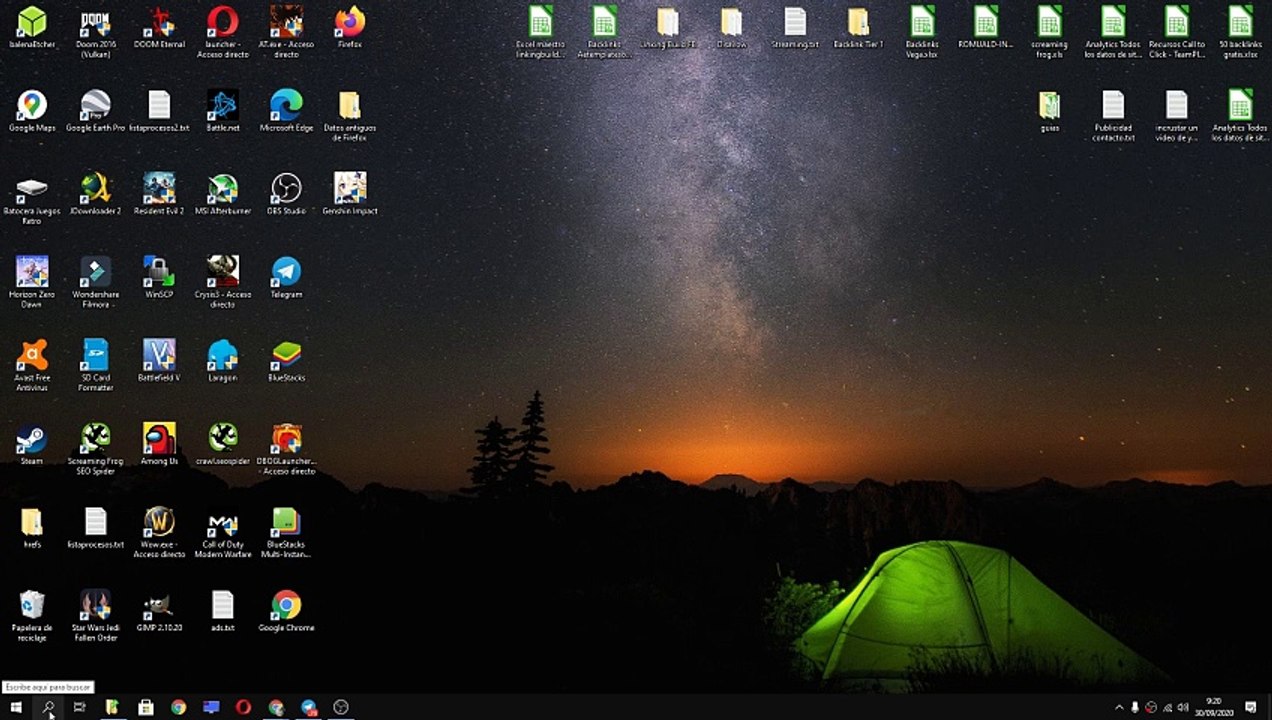Select the Google Earth Pro shortcut
The width and height of the screenshot is (1272, 720).
point(95,111)
